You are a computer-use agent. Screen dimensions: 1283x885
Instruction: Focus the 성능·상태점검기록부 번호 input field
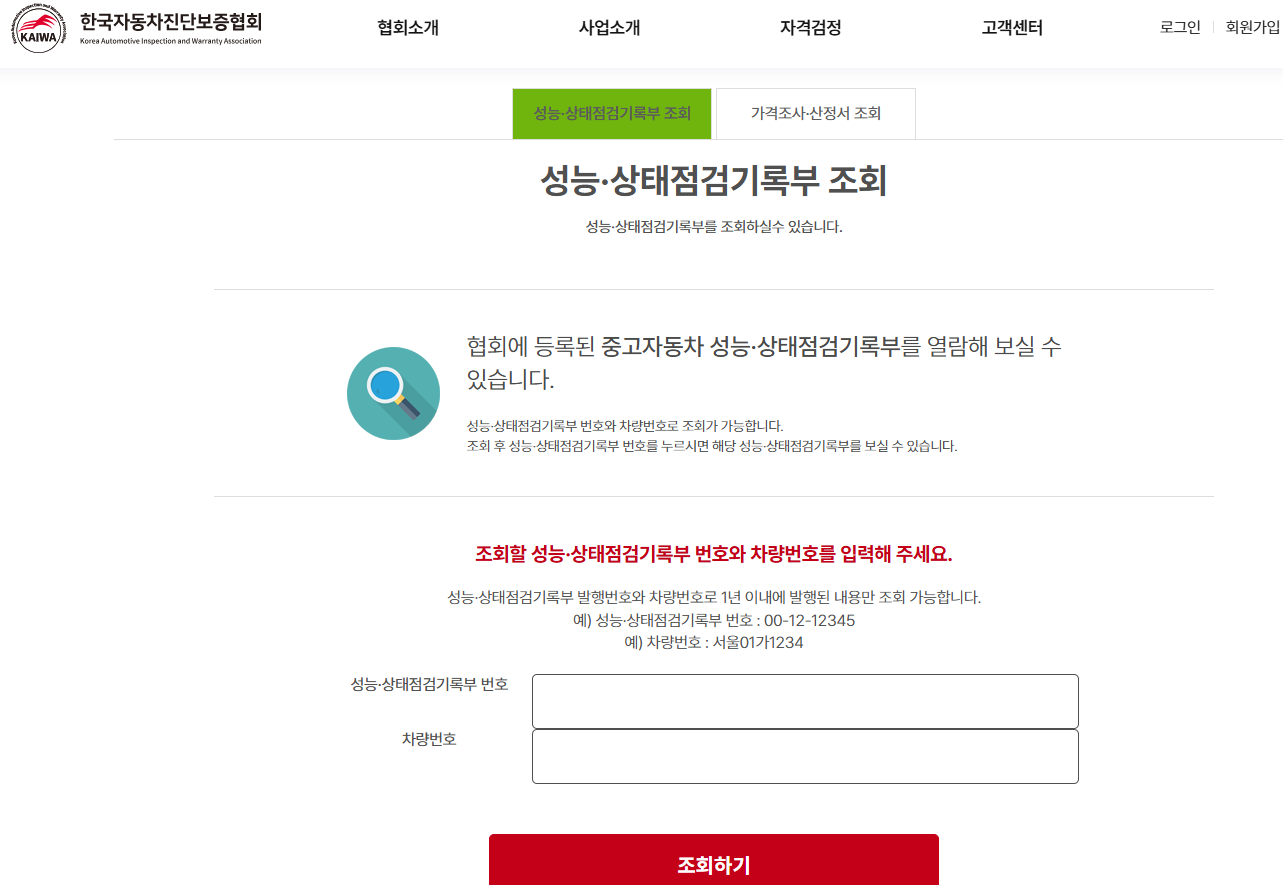[x=805, y=701]
